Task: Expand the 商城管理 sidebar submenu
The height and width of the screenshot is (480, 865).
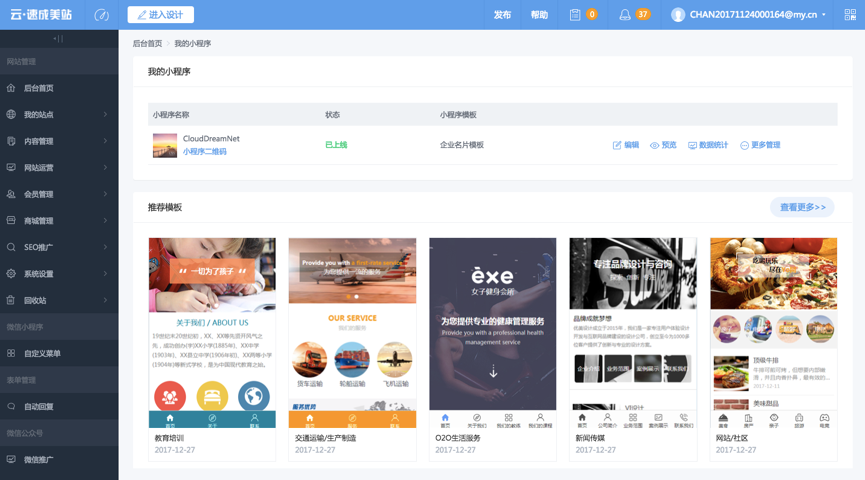Action: point(59,221)
